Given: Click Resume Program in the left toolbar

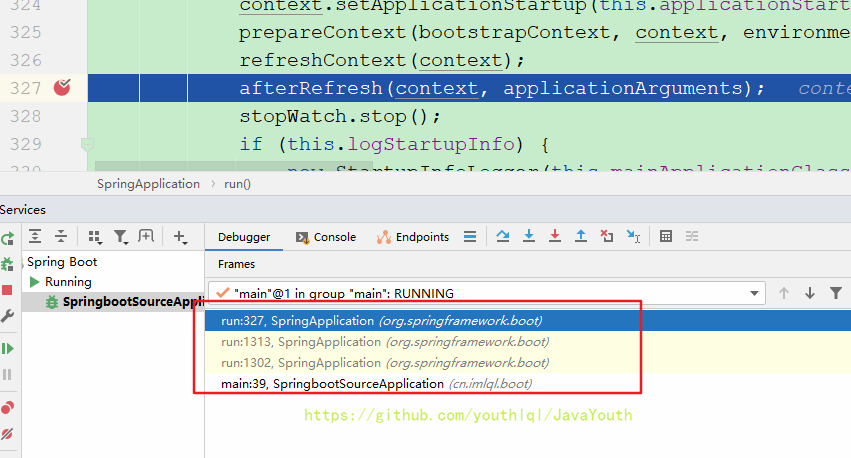Looking at the screenshot, I should pyautogui.click(x=7, y=348).
